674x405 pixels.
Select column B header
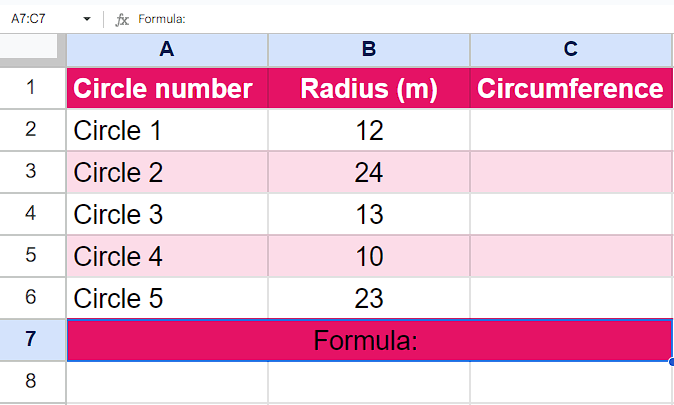[x=369, y=49]
